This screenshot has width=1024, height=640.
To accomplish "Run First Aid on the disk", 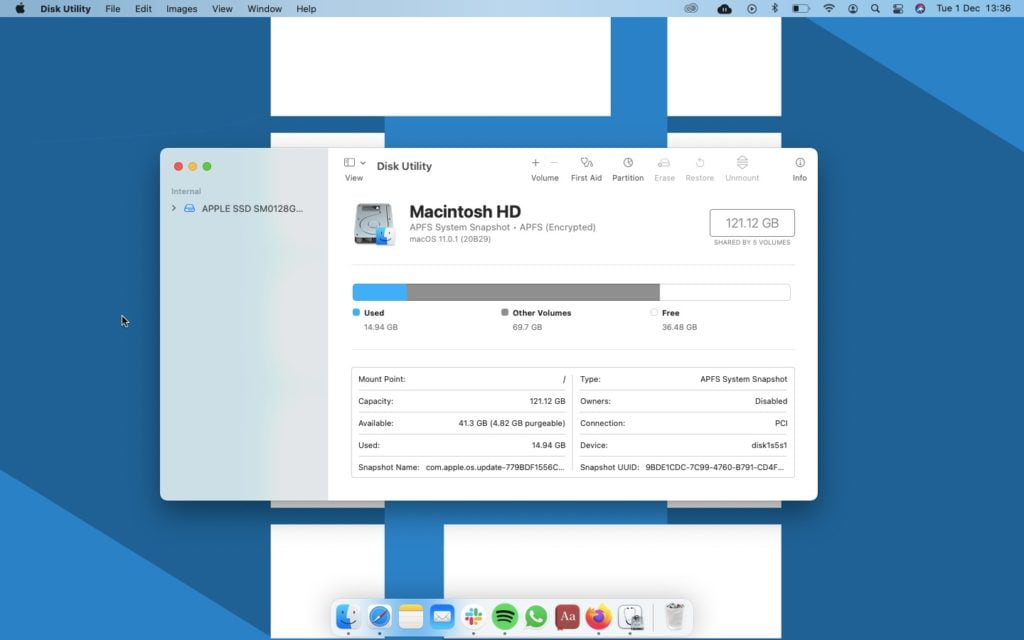I will click(586, 163).
